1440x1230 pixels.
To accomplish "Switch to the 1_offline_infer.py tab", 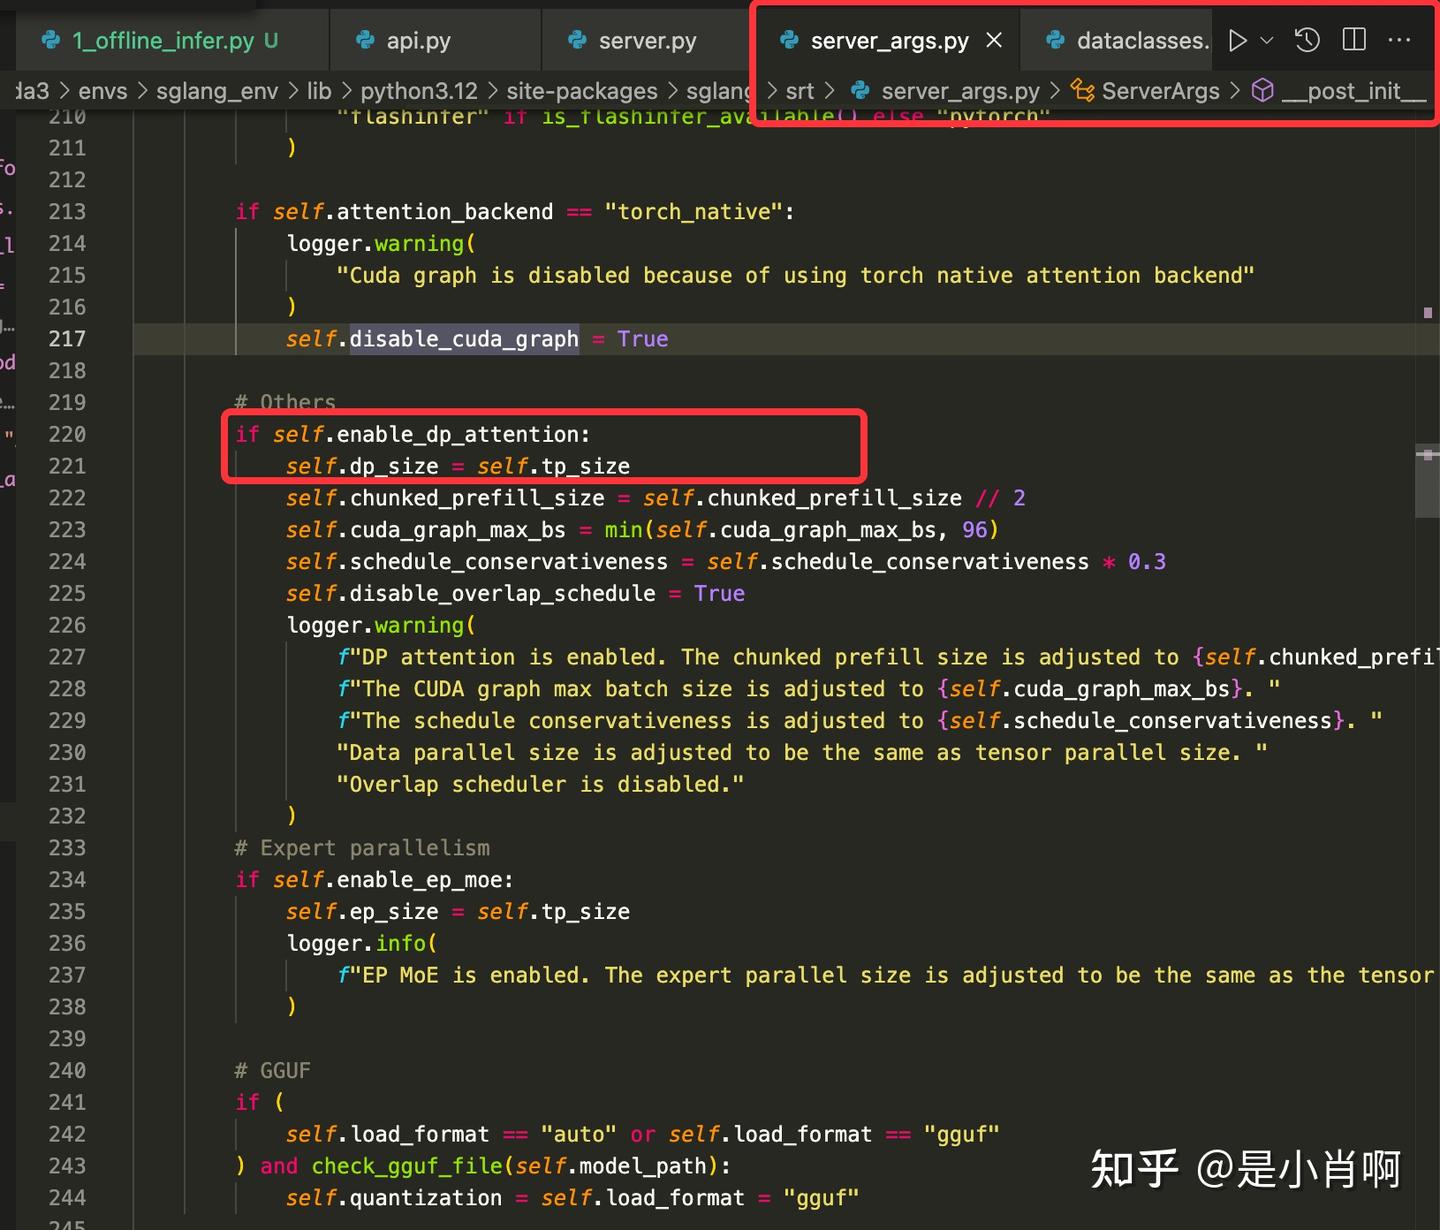I will pyautogui.click(x=160, y=41).
